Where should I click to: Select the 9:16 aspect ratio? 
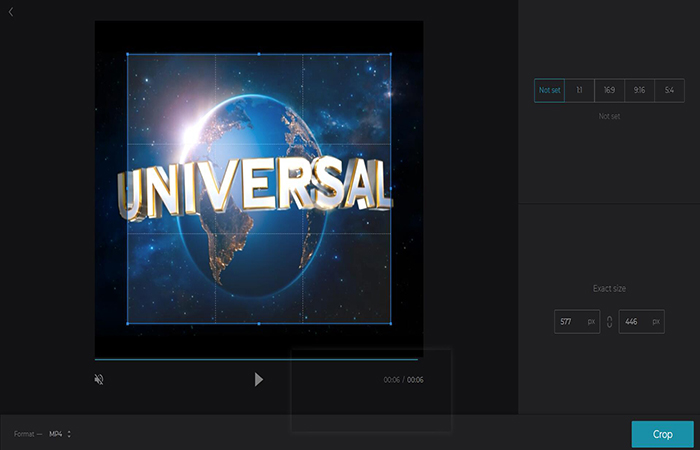[x=639, y=90]
